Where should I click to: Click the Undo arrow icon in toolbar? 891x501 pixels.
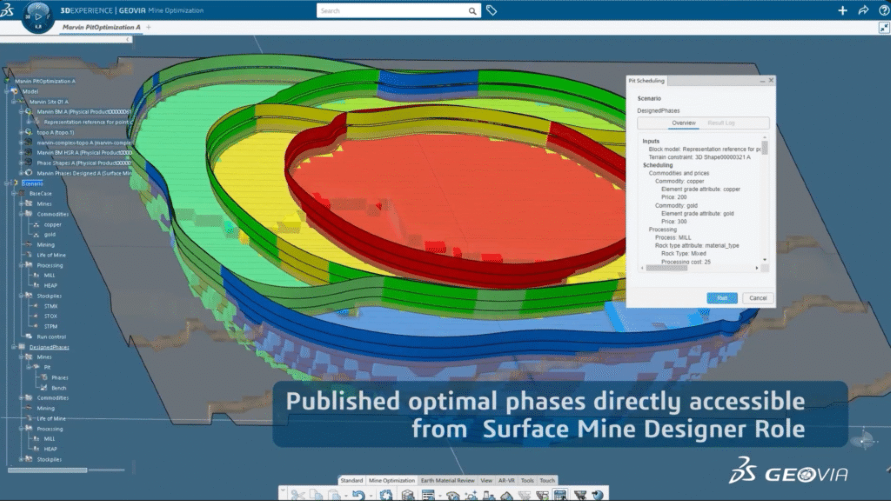coord(358,495)
